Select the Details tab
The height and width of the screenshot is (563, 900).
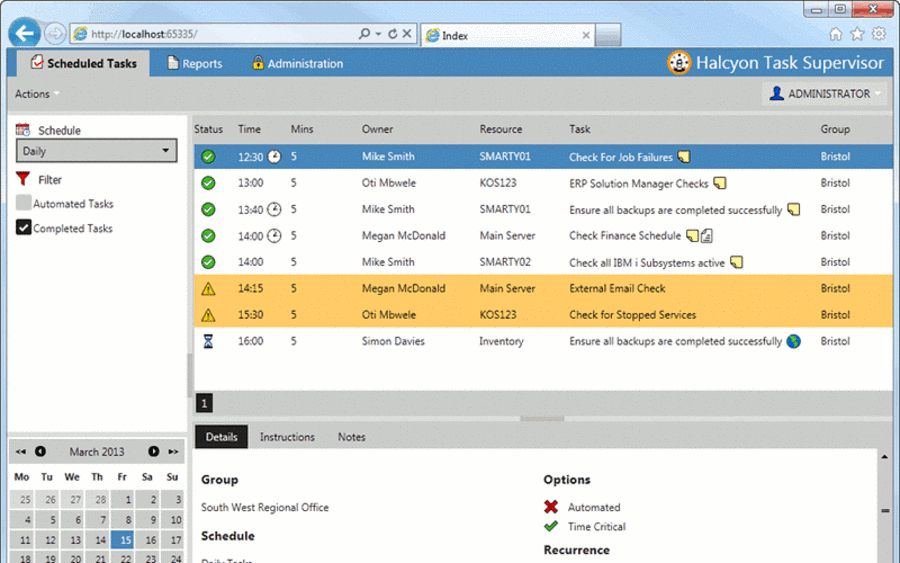[x=222, y=437]
